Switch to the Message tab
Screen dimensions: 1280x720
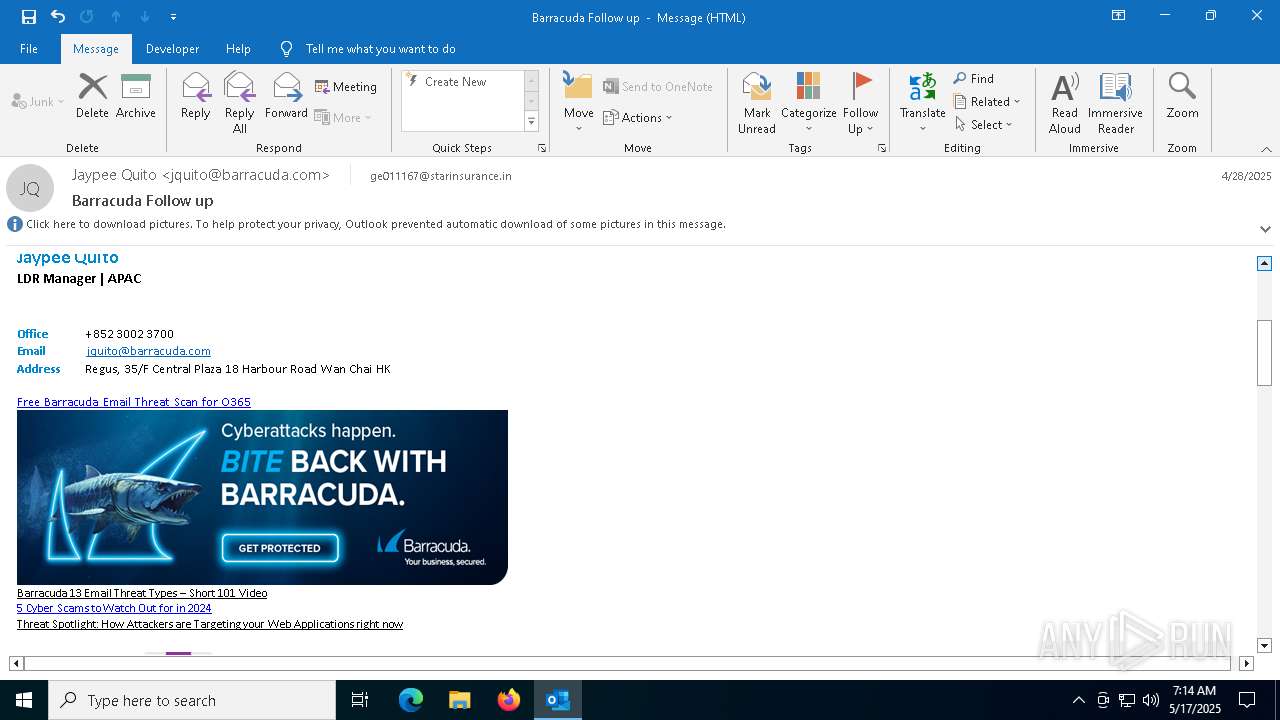pos(96,49)
